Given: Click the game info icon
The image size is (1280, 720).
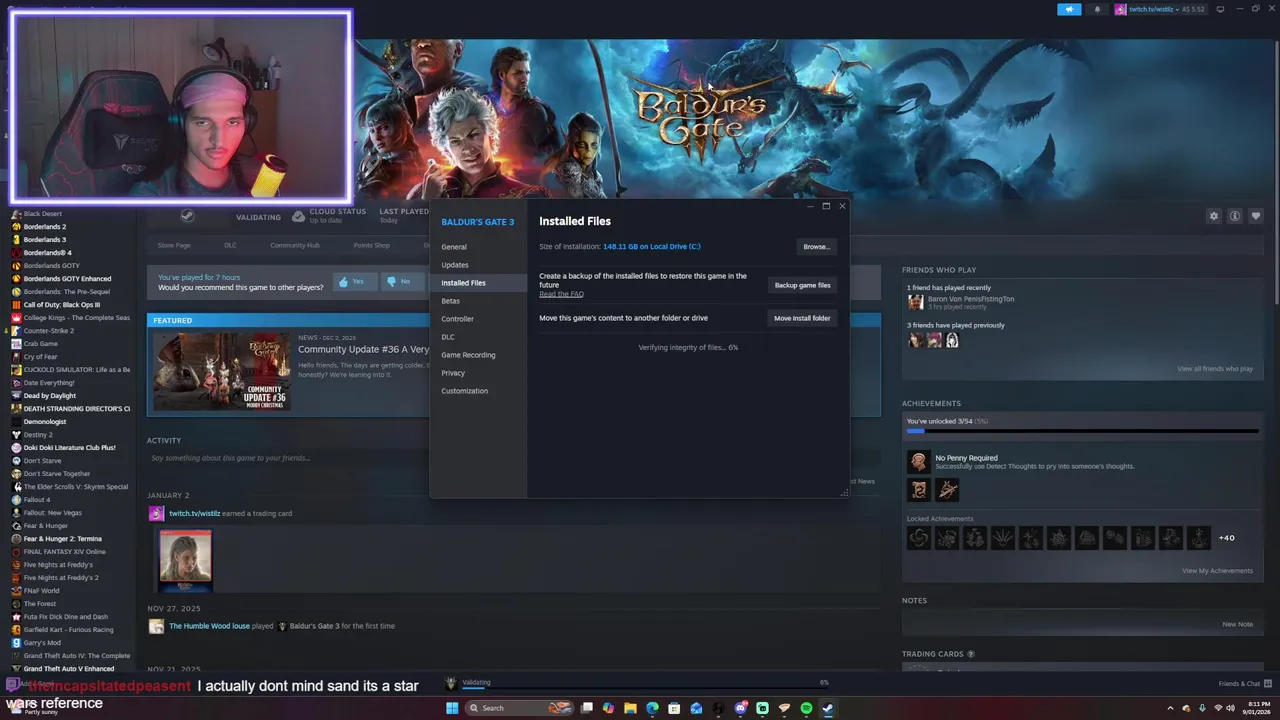Looking at the screenshot, I should tap(1235, 216).
